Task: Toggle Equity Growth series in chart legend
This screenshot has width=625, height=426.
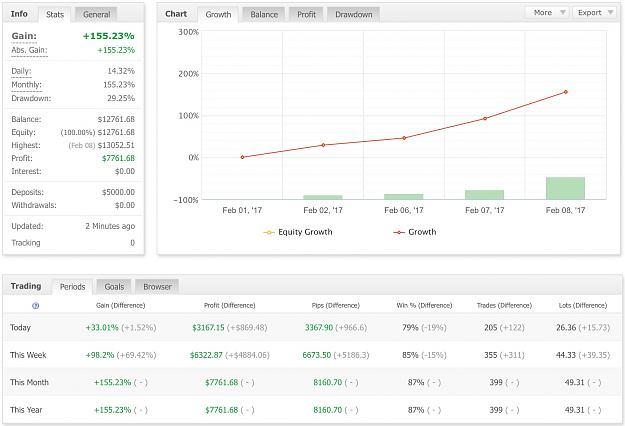Action: [x=298, y=232]
